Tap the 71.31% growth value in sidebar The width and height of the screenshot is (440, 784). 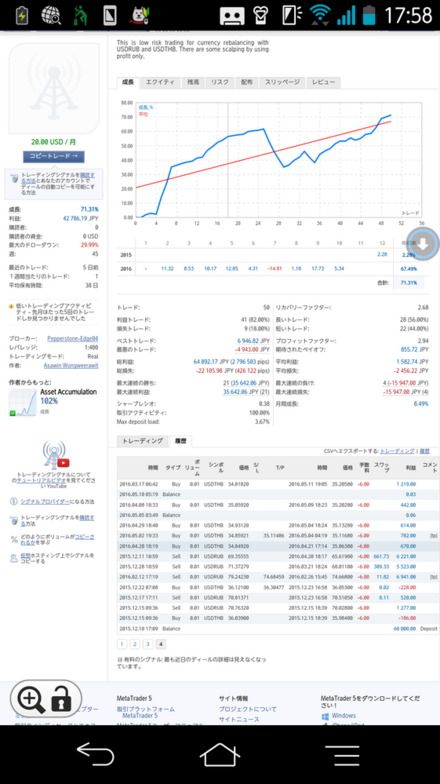coord(90,210)
